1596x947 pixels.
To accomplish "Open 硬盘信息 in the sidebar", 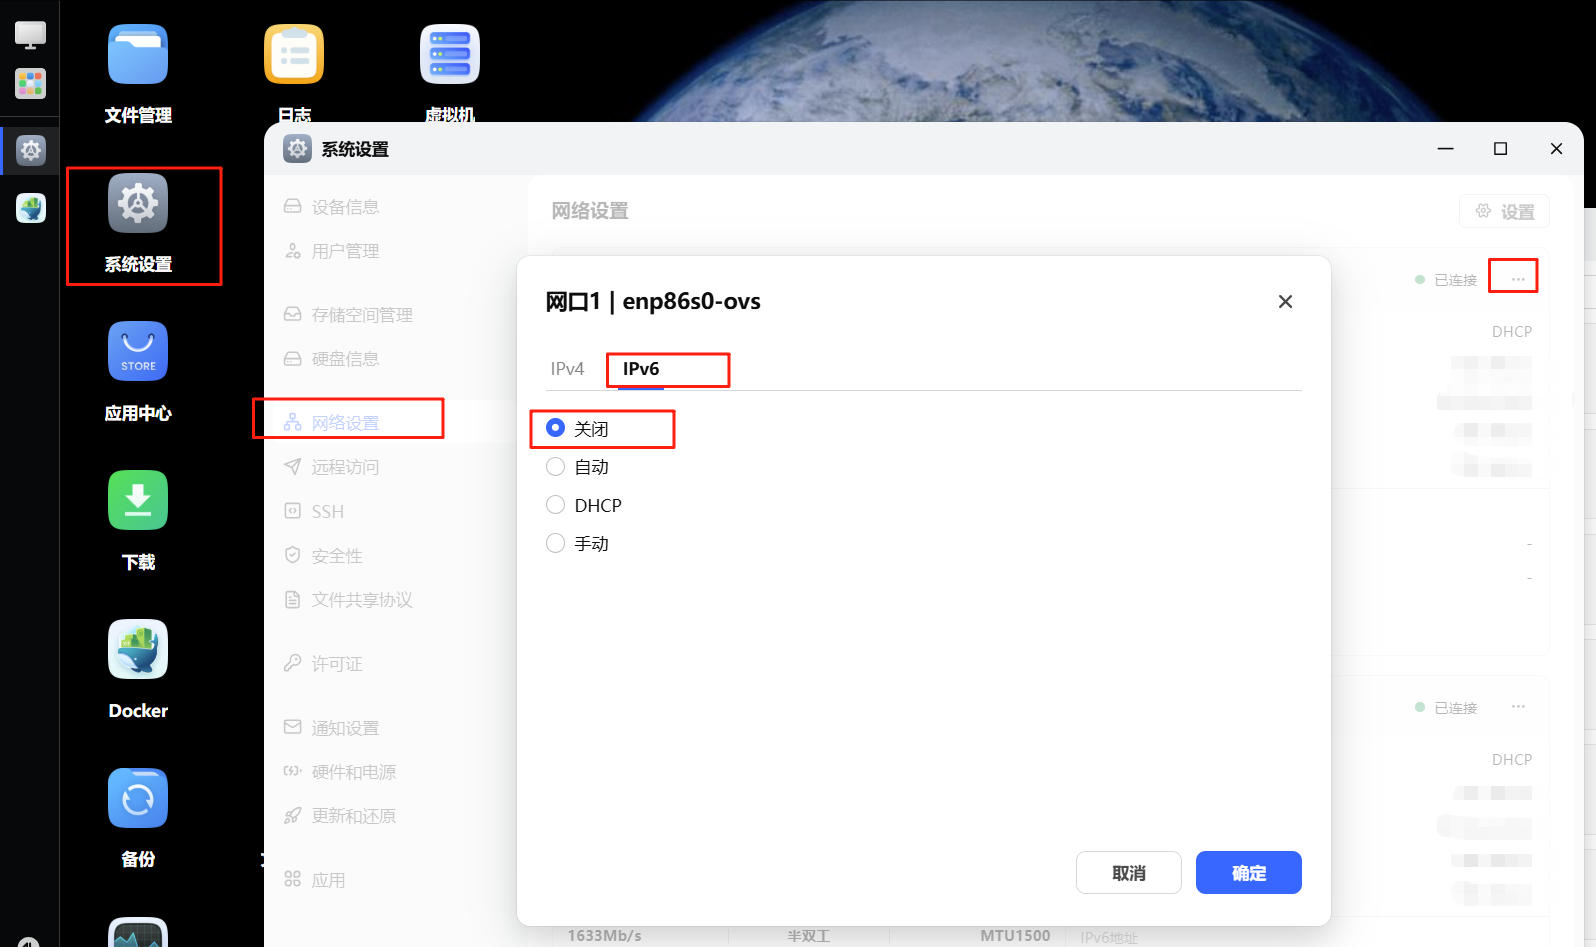I will [x=345, y=359].
